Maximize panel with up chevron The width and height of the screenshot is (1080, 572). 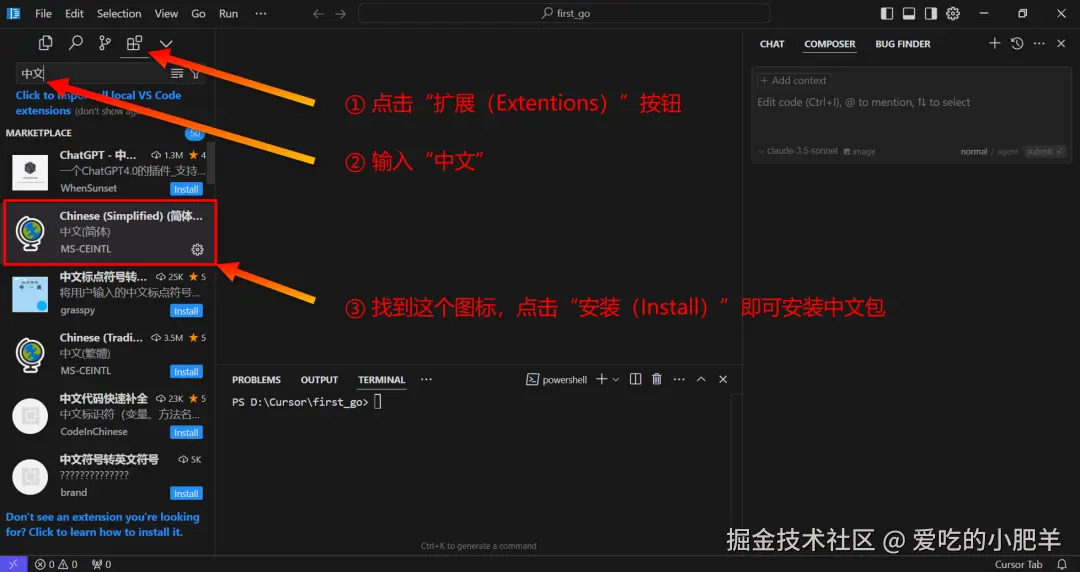[x=701, y=379]
